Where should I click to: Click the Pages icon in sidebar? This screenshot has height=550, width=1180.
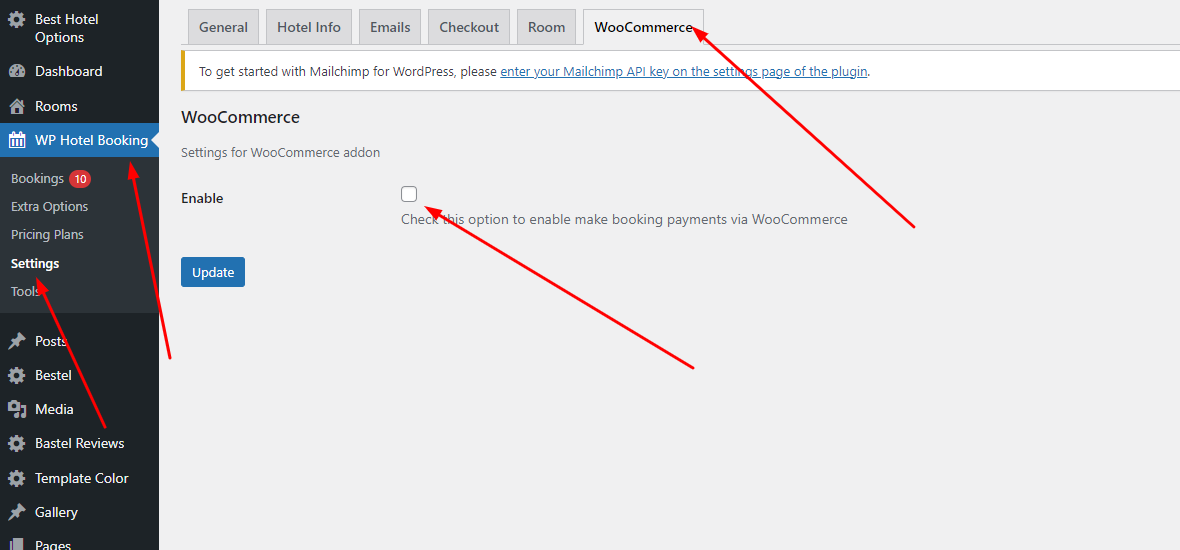[x=17, y=544]
